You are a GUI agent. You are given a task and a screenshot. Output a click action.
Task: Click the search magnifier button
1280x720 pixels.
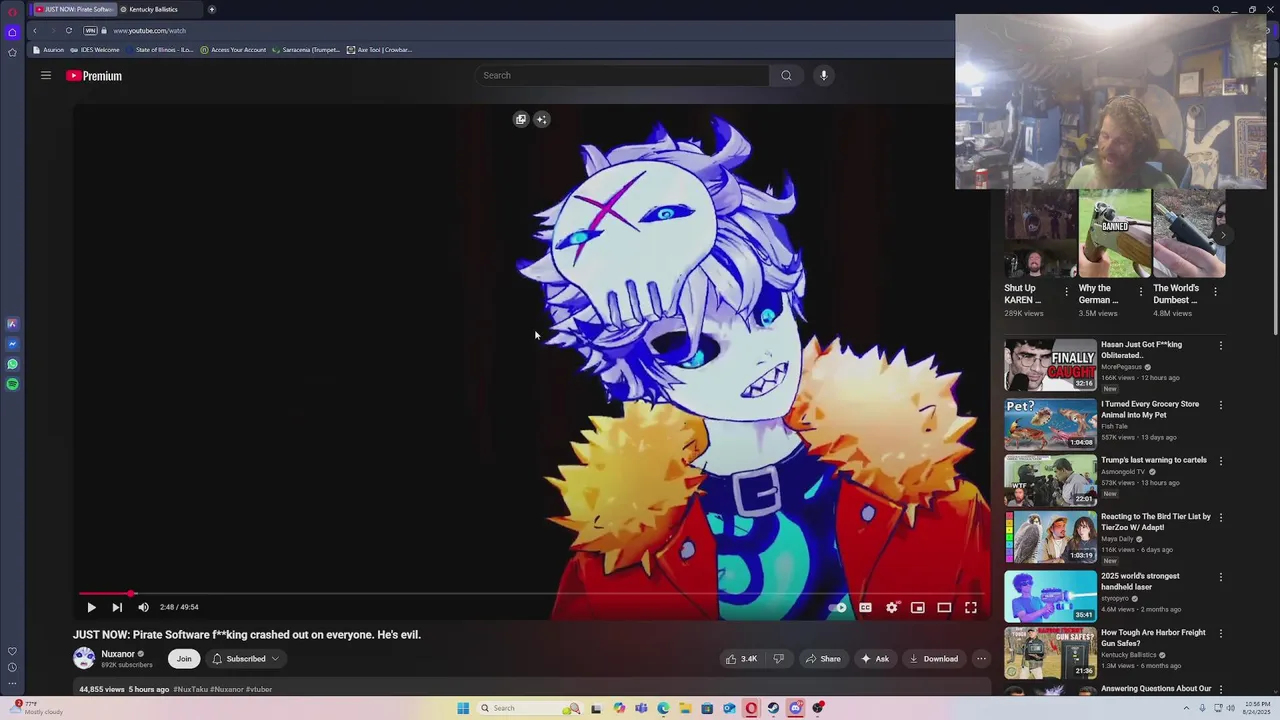click(x=786, y=75)
